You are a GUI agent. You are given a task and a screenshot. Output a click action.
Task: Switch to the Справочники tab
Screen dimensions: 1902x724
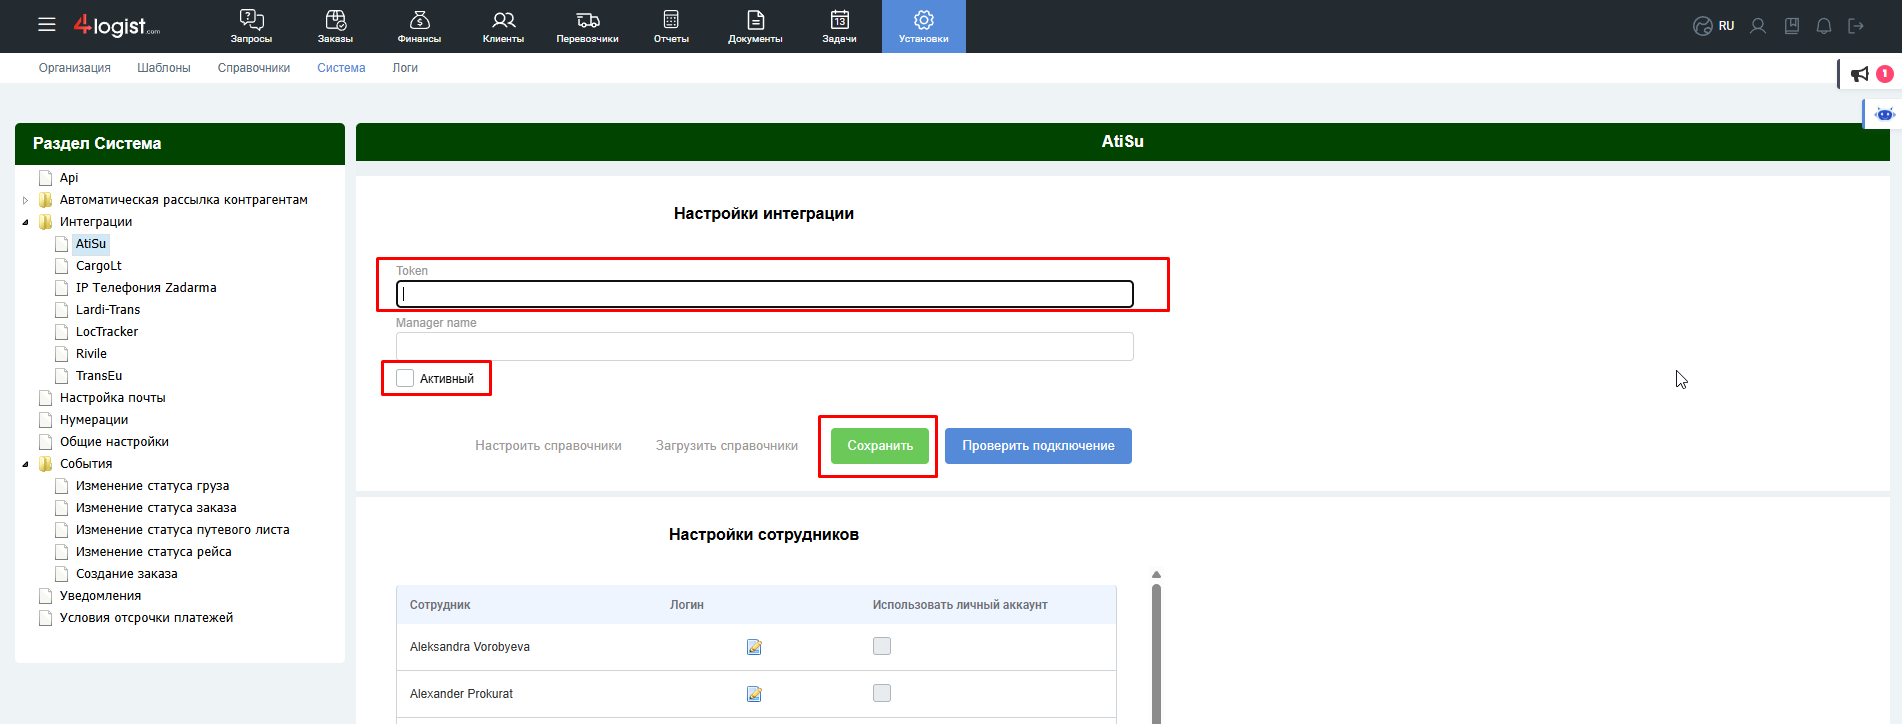[x=254, y=68]
